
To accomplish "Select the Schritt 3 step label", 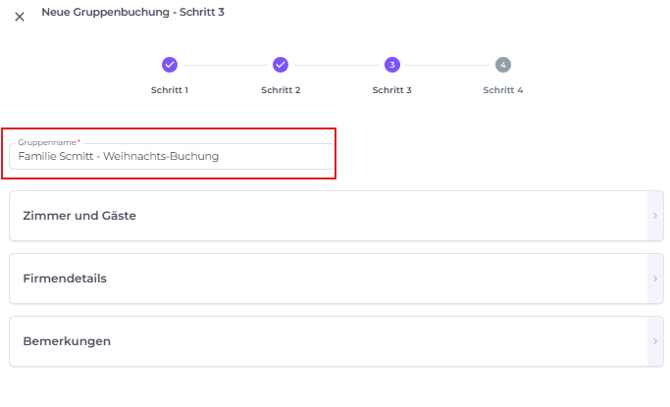I will 392,90.
